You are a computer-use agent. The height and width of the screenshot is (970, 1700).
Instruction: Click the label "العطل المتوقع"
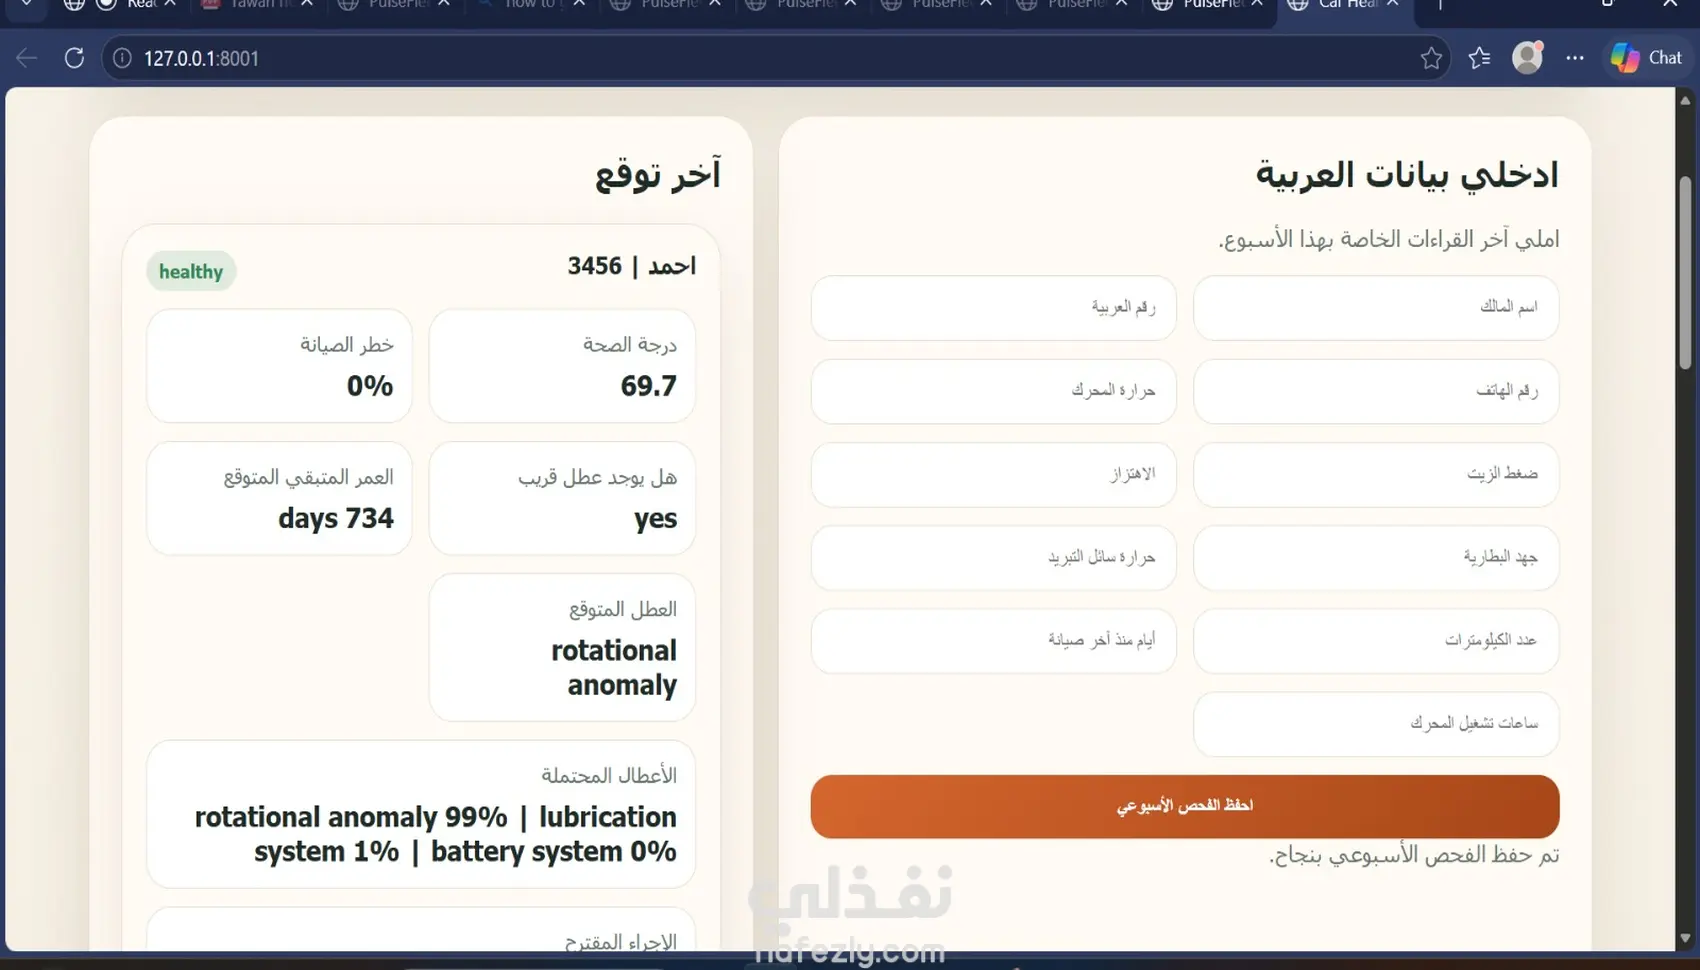click(623, 609)
